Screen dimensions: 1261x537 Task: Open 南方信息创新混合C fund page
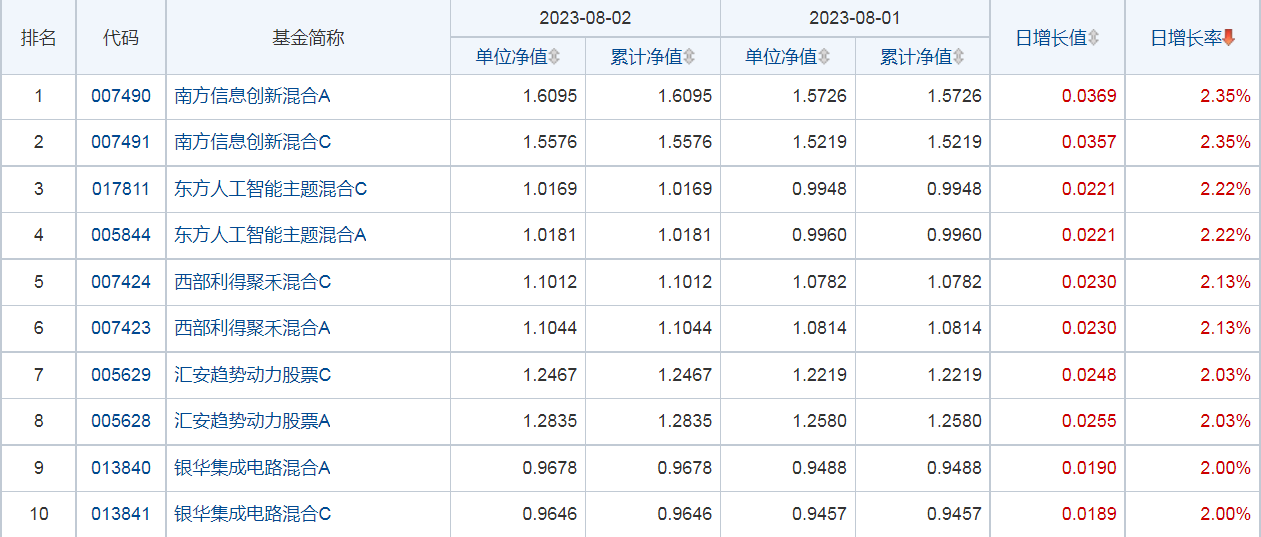[x=253, y=142]
